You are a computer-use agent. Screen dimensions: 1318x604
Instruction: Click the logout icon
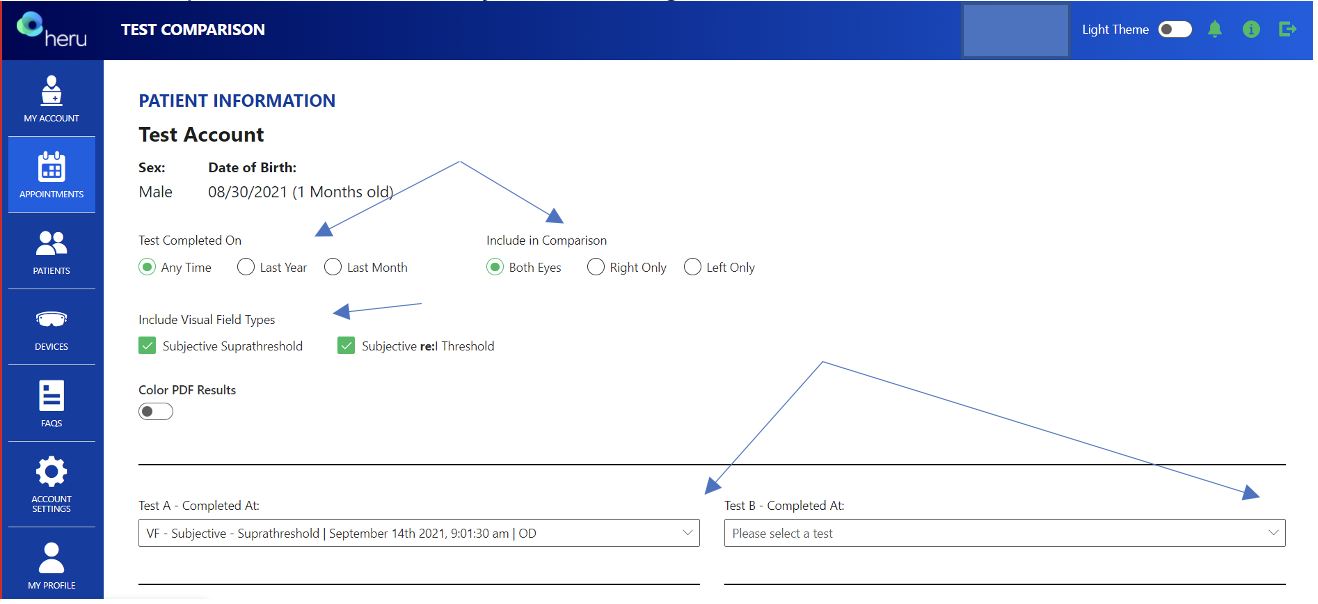coord(1288,29)
